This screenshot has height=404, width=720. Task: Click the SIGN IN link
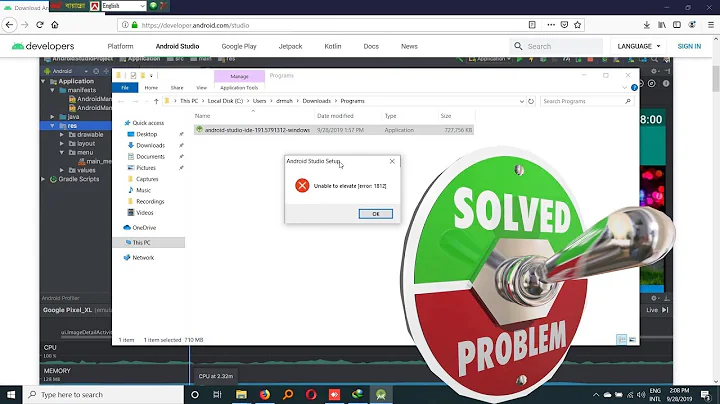click(689, 46)
